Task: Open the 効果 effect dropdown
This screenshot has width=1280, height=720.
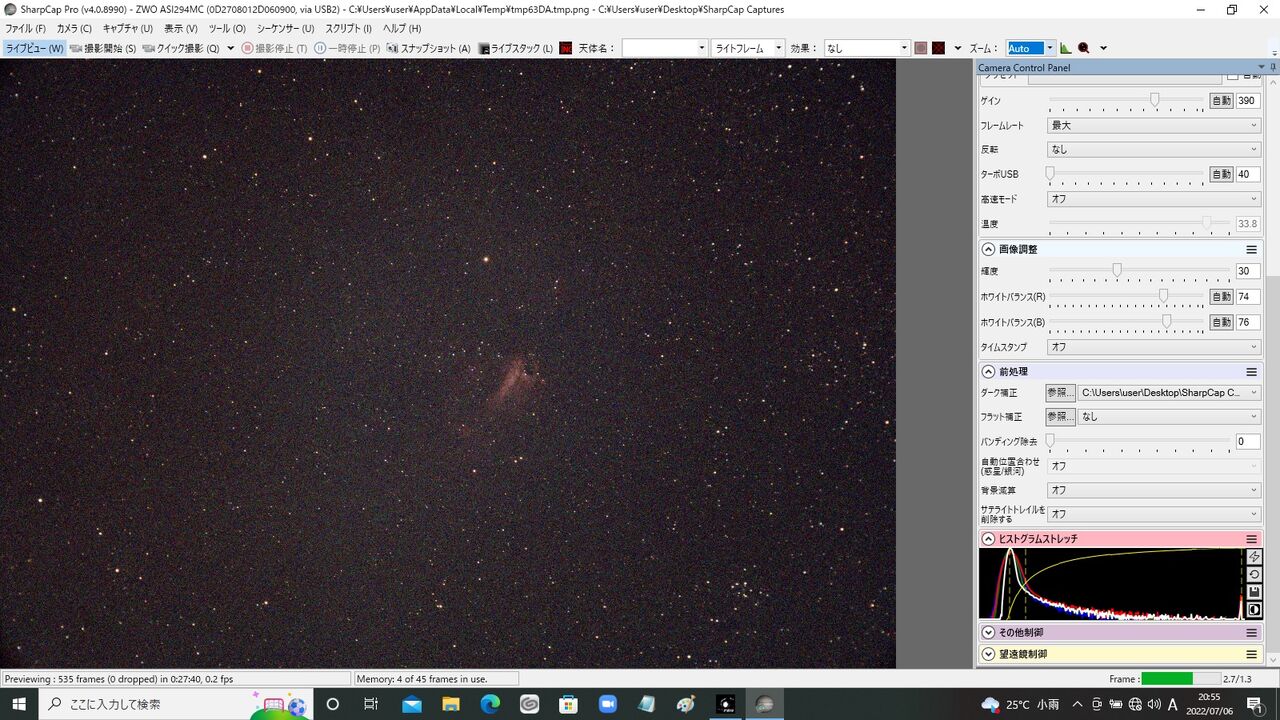Action: tap(866, 48)
